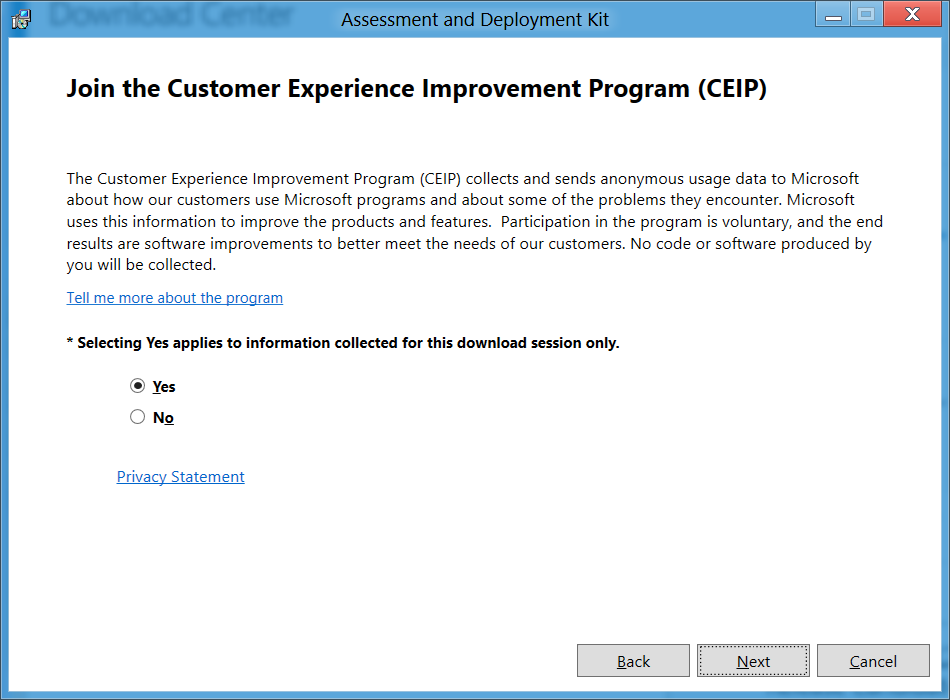Choose the No radio button
950x700 pixels.
pos(138,417)
